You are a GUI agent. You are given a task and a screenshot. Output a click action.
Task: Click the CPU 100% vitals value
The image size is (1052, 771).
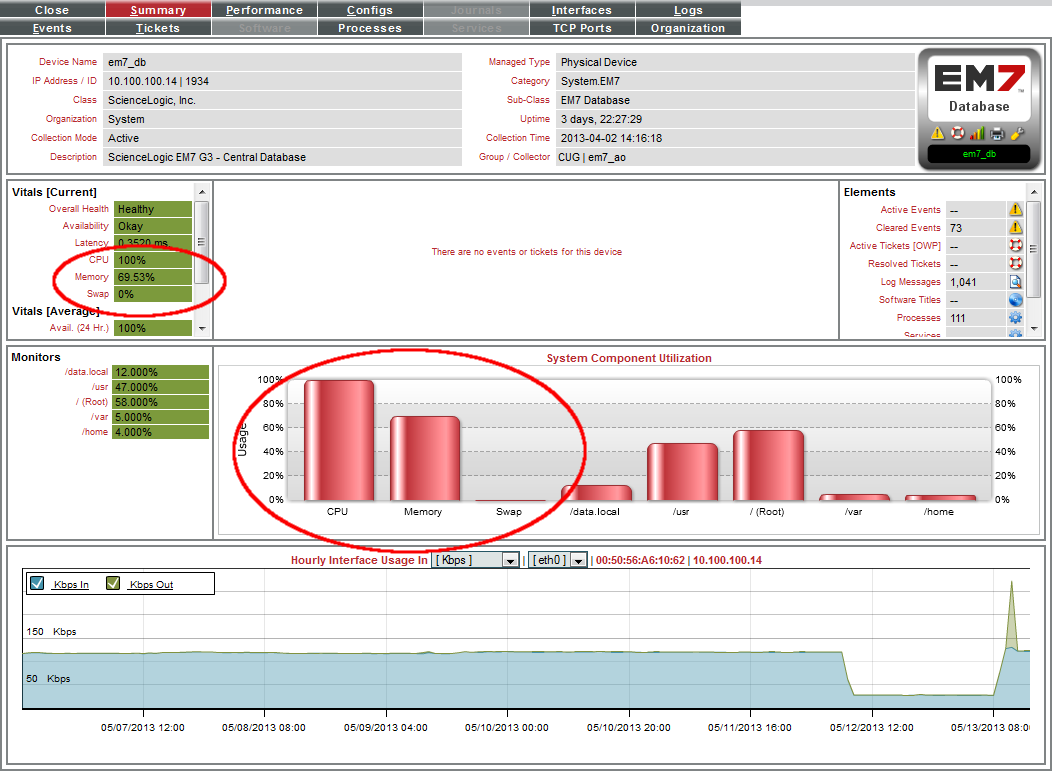click(x=153, y=260)
